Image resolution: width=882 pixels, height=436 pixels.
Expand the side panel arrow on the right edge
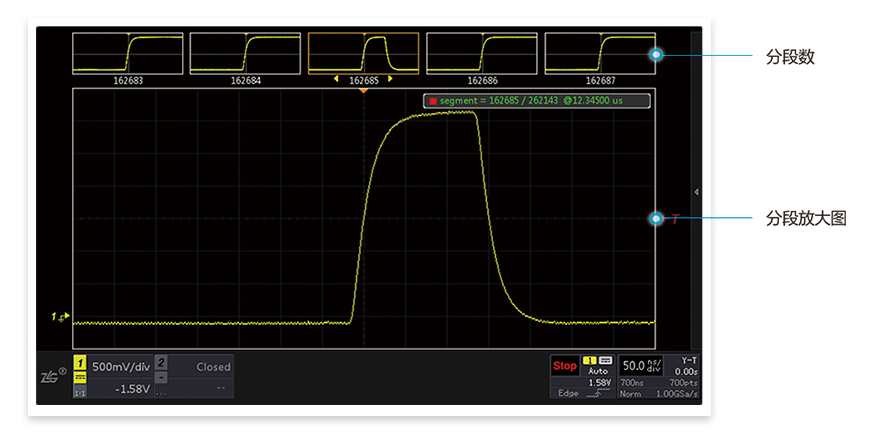click(x=696, y=192)
